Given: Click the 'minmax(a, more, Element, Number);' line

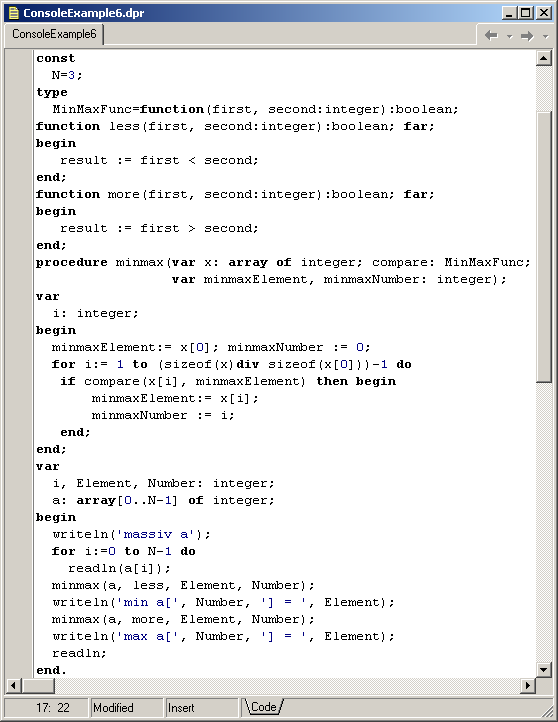Looking at the screenshot, I should point(183,620).
